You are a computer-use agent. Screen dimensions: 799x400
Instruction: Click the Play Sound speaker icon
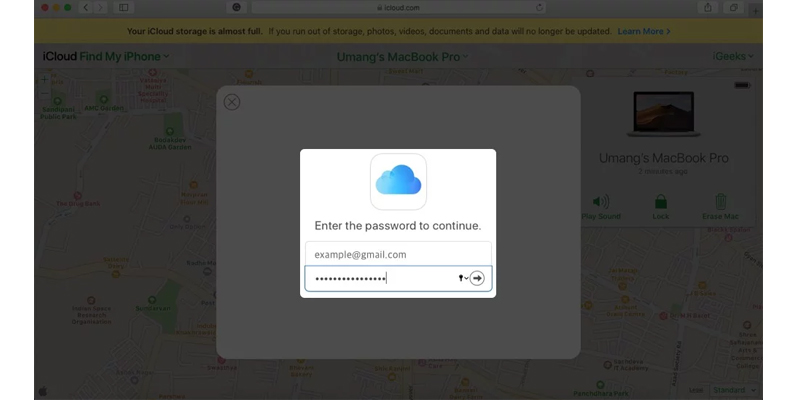601,202
